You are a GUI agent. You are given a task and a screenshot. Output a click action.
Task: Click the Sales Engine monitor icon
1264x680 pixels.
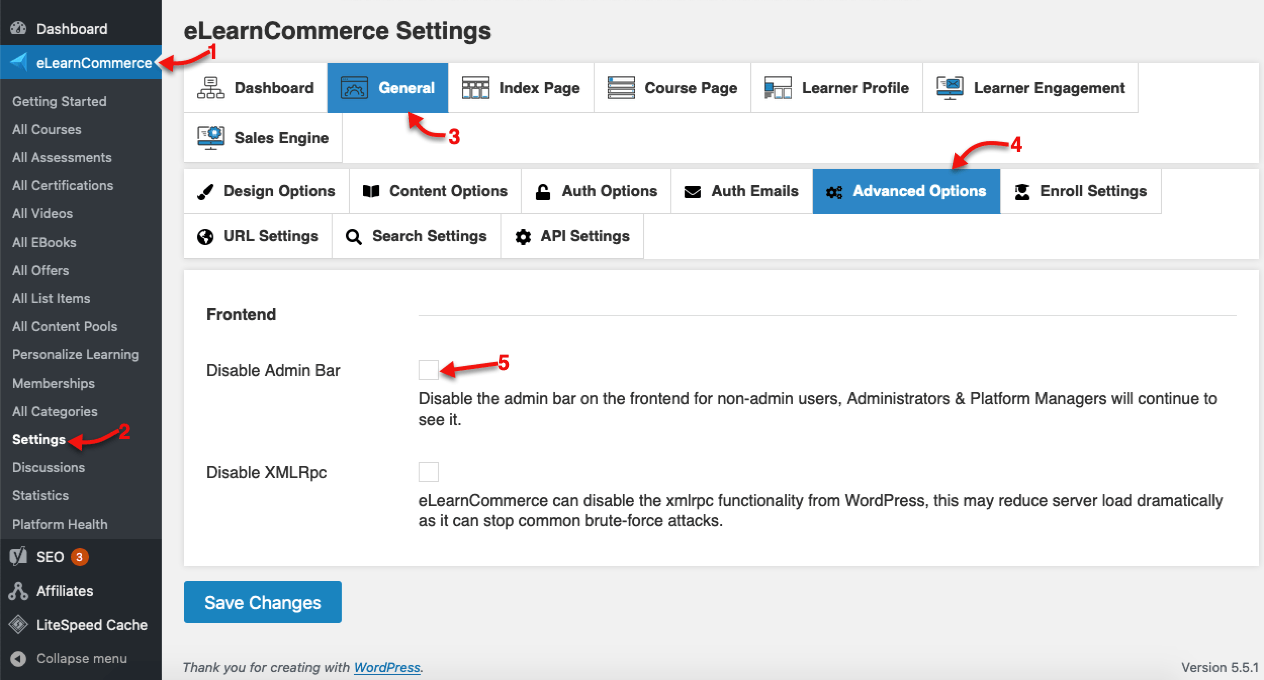211,138
